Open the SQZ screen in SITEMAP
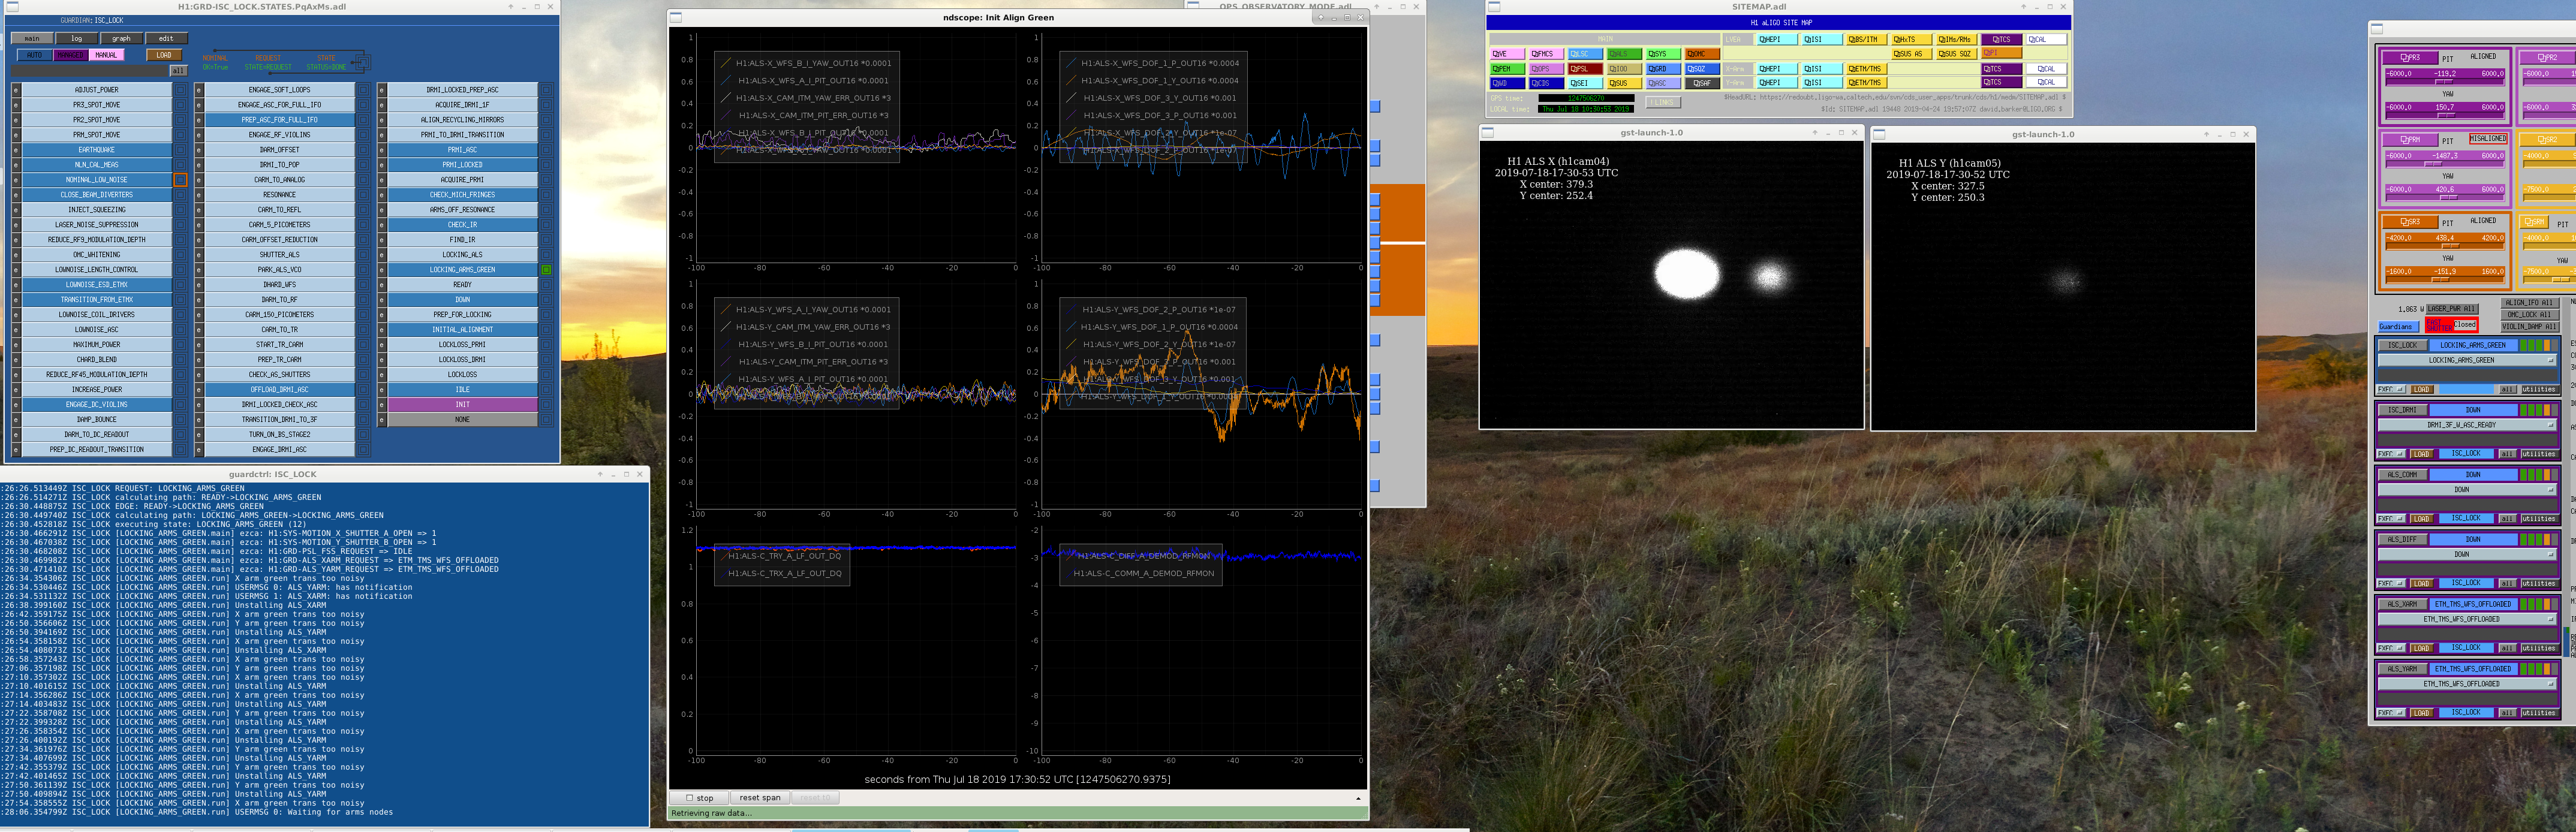 [x=1702, y=69]
